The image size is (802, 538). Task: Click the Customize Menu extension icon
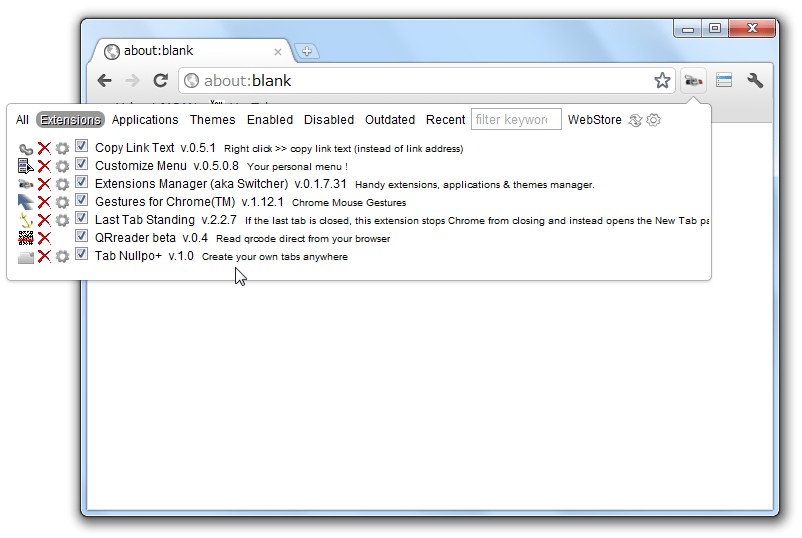26,166
